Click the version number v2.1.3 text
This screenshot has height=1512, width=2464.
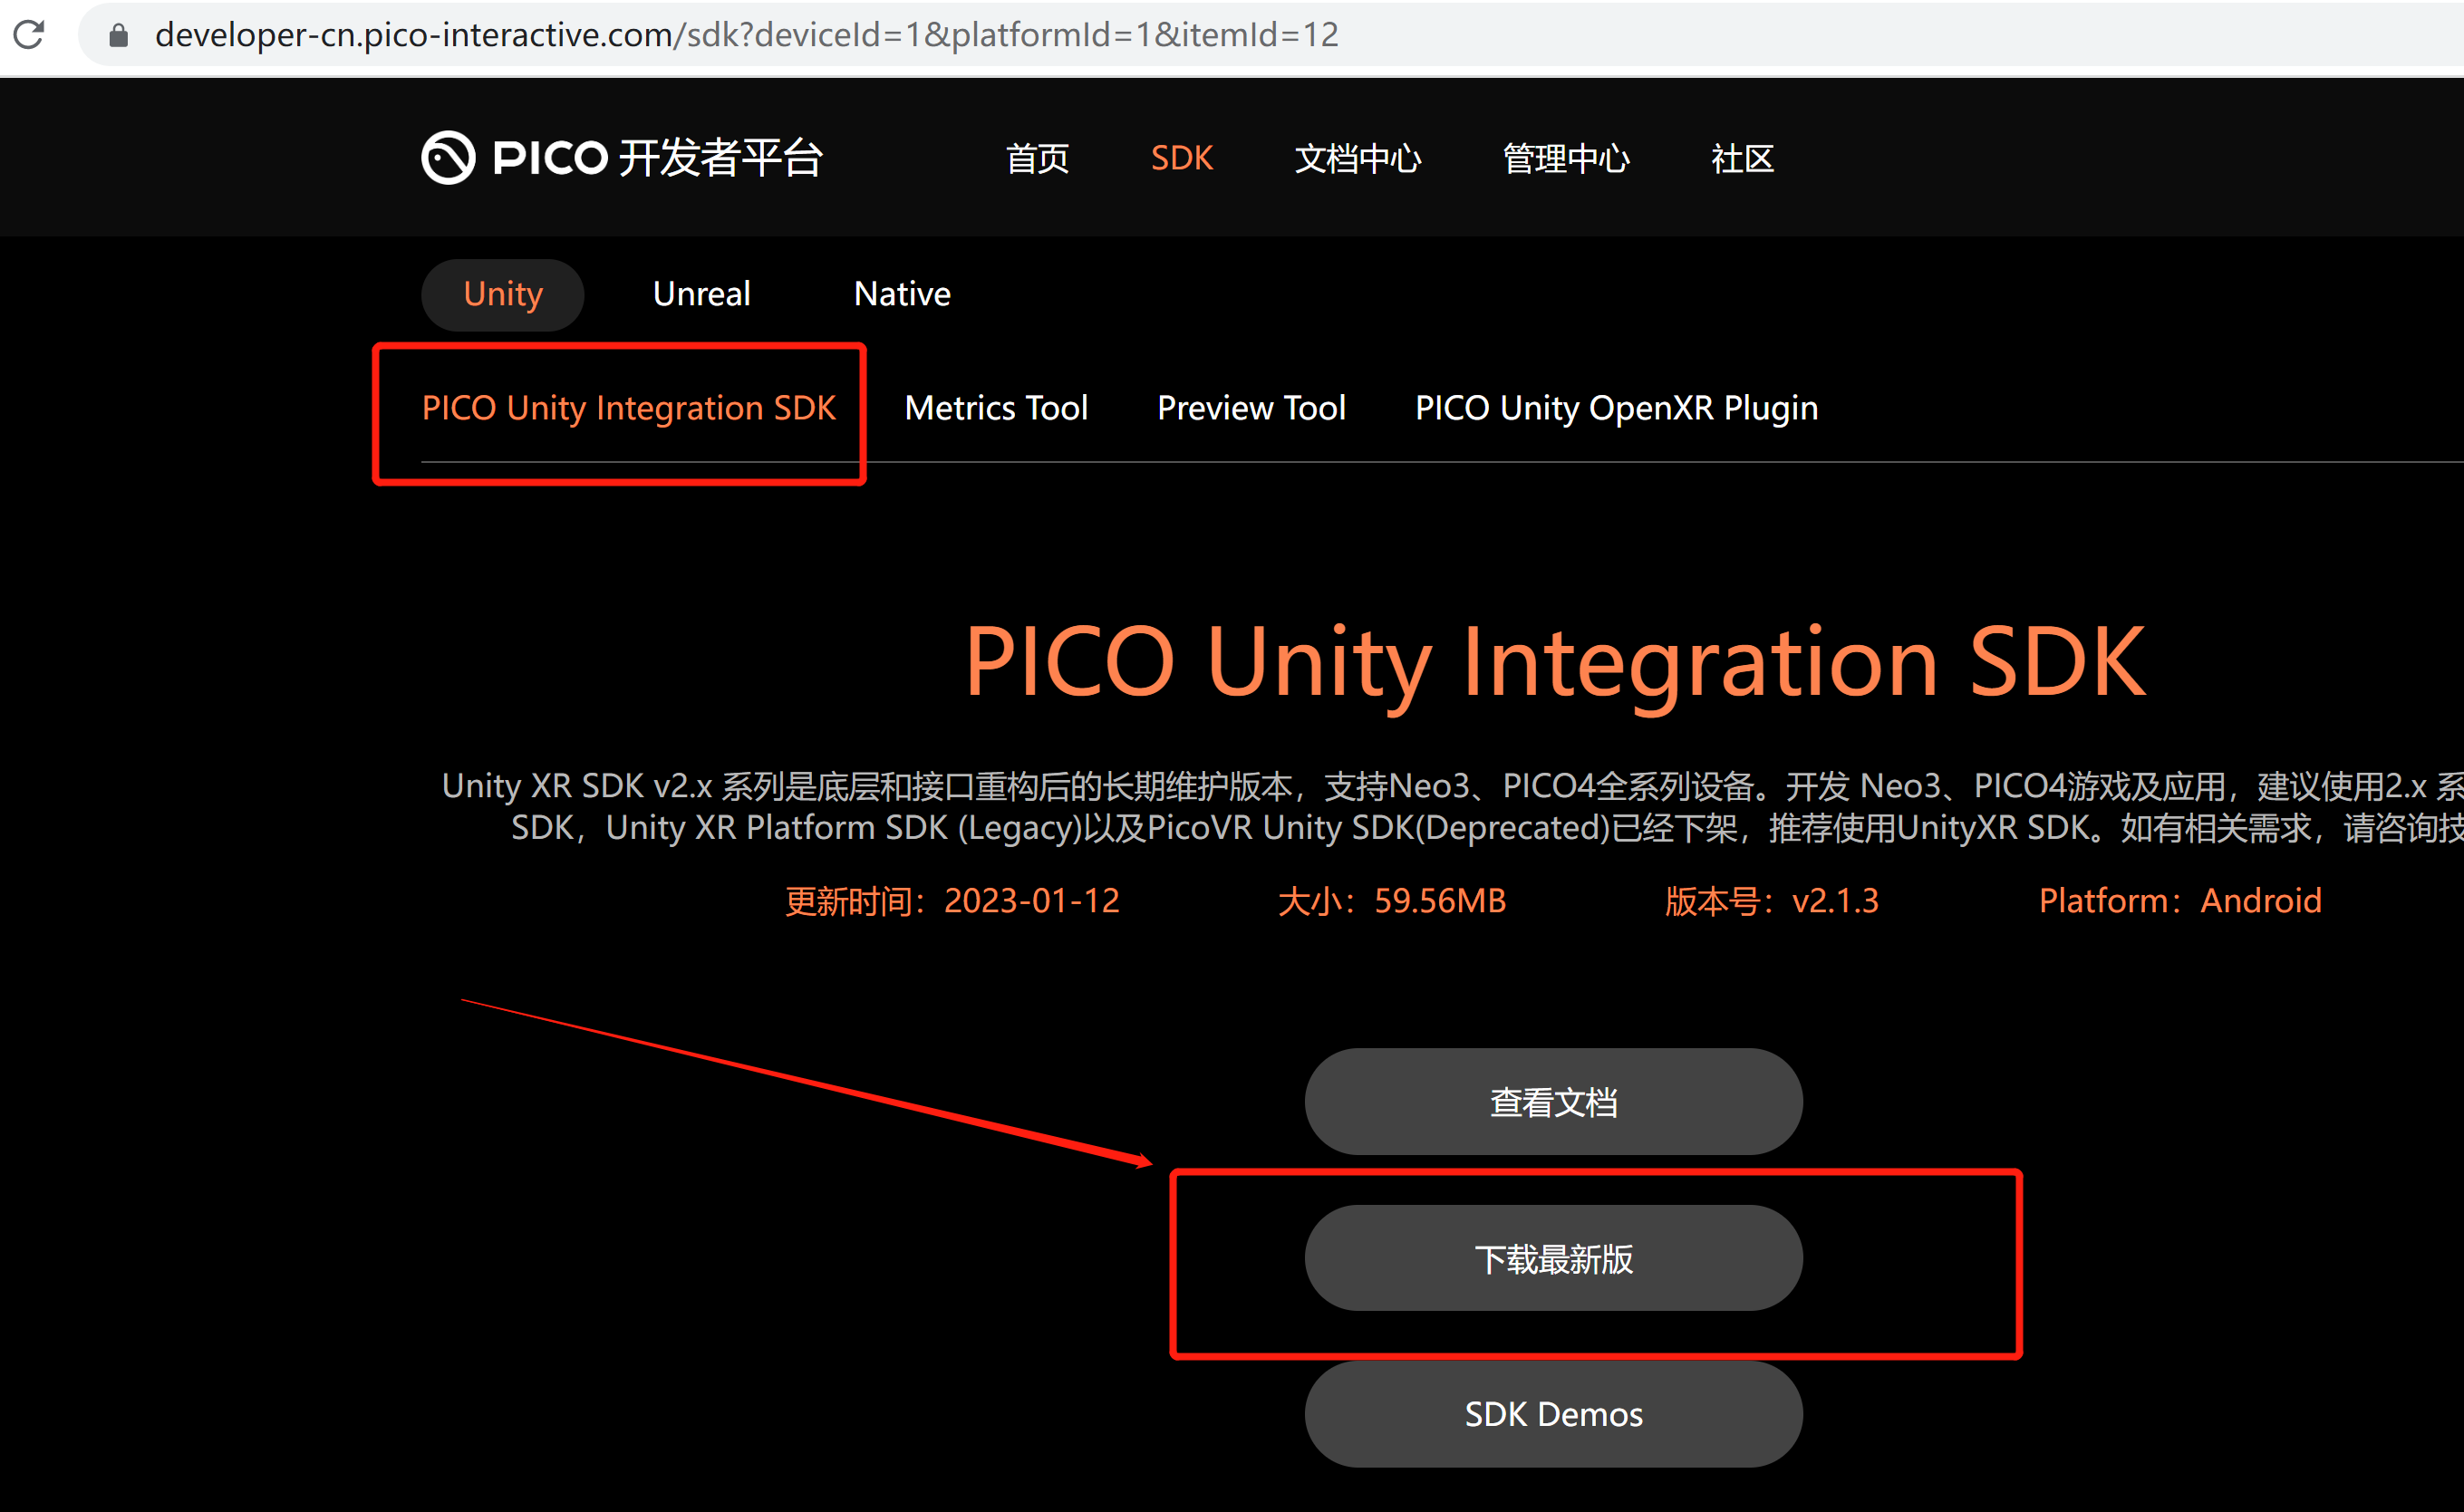coord(1834,901)
